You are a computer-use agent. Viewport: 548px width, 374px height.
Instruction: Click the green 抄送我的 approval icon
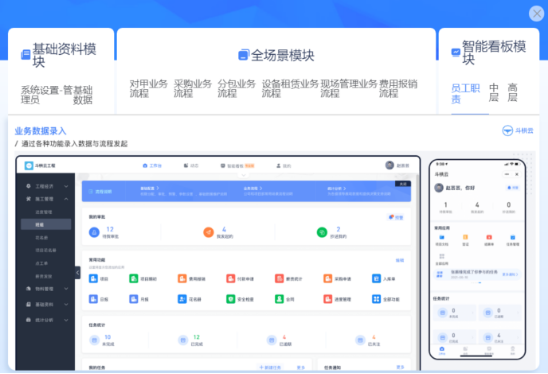[322, 232]
